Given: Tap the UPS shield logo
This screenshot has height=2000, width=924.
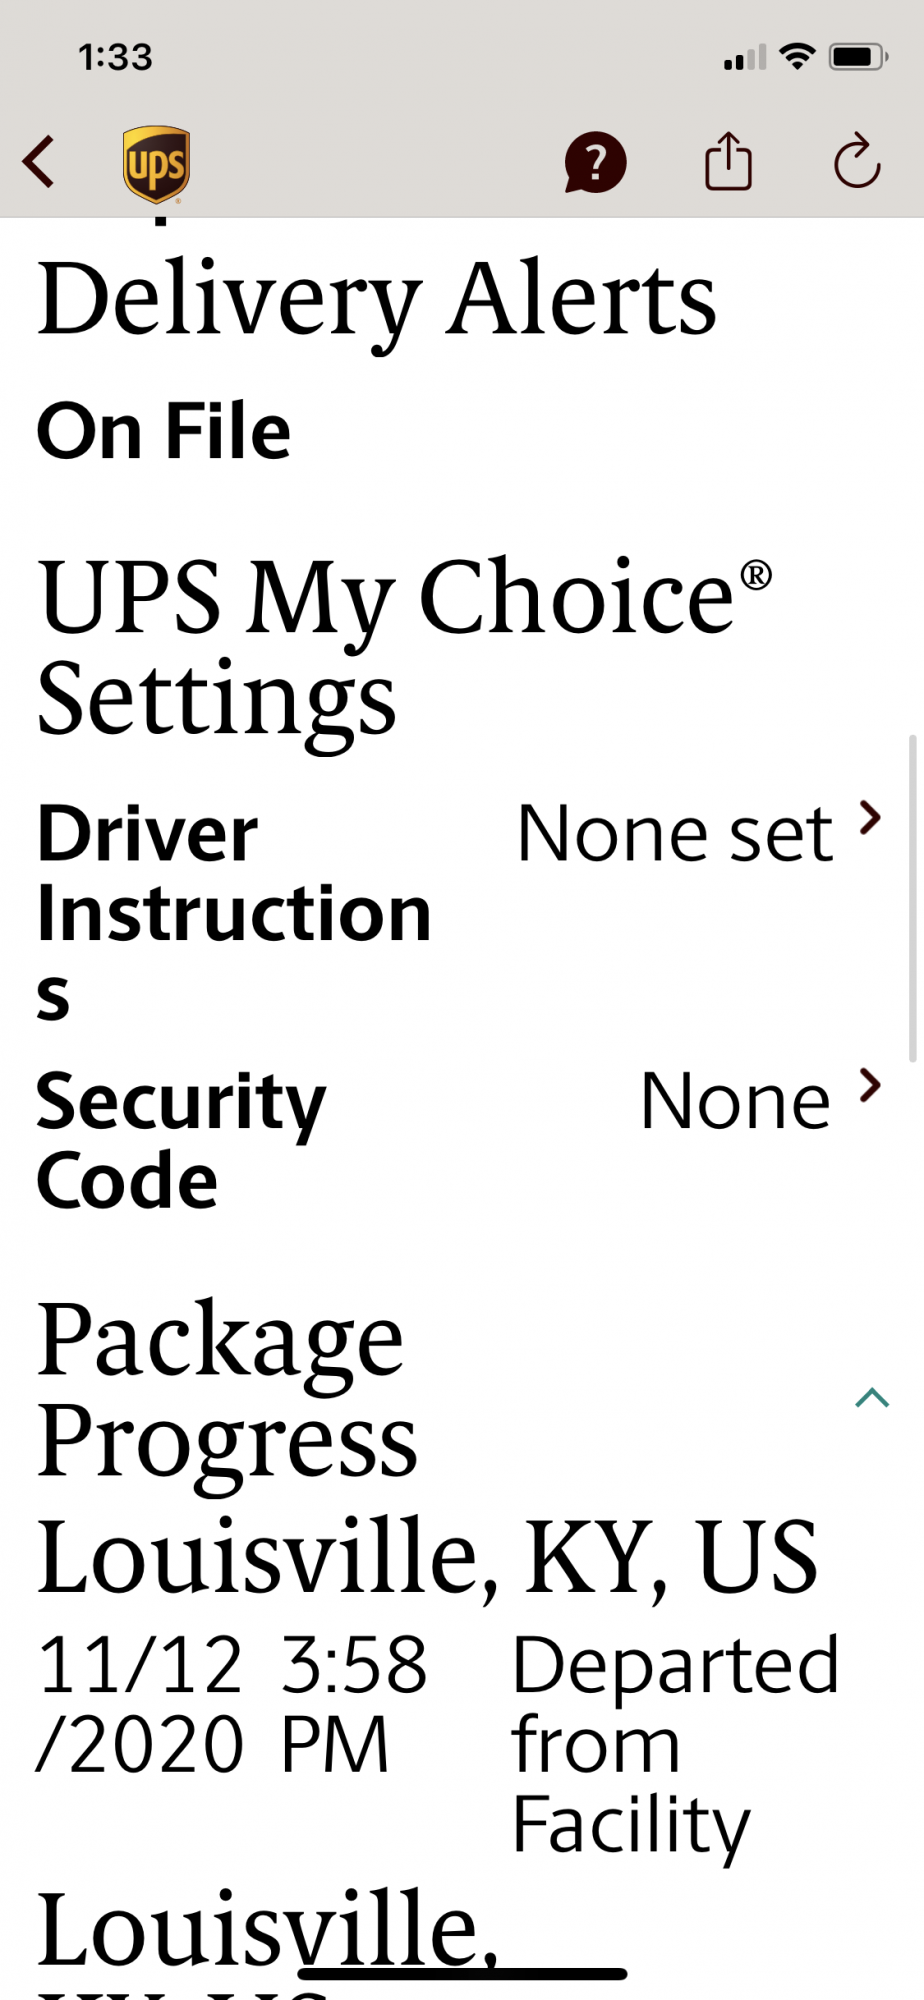Looking at the screenshot, I should [156, 164].
